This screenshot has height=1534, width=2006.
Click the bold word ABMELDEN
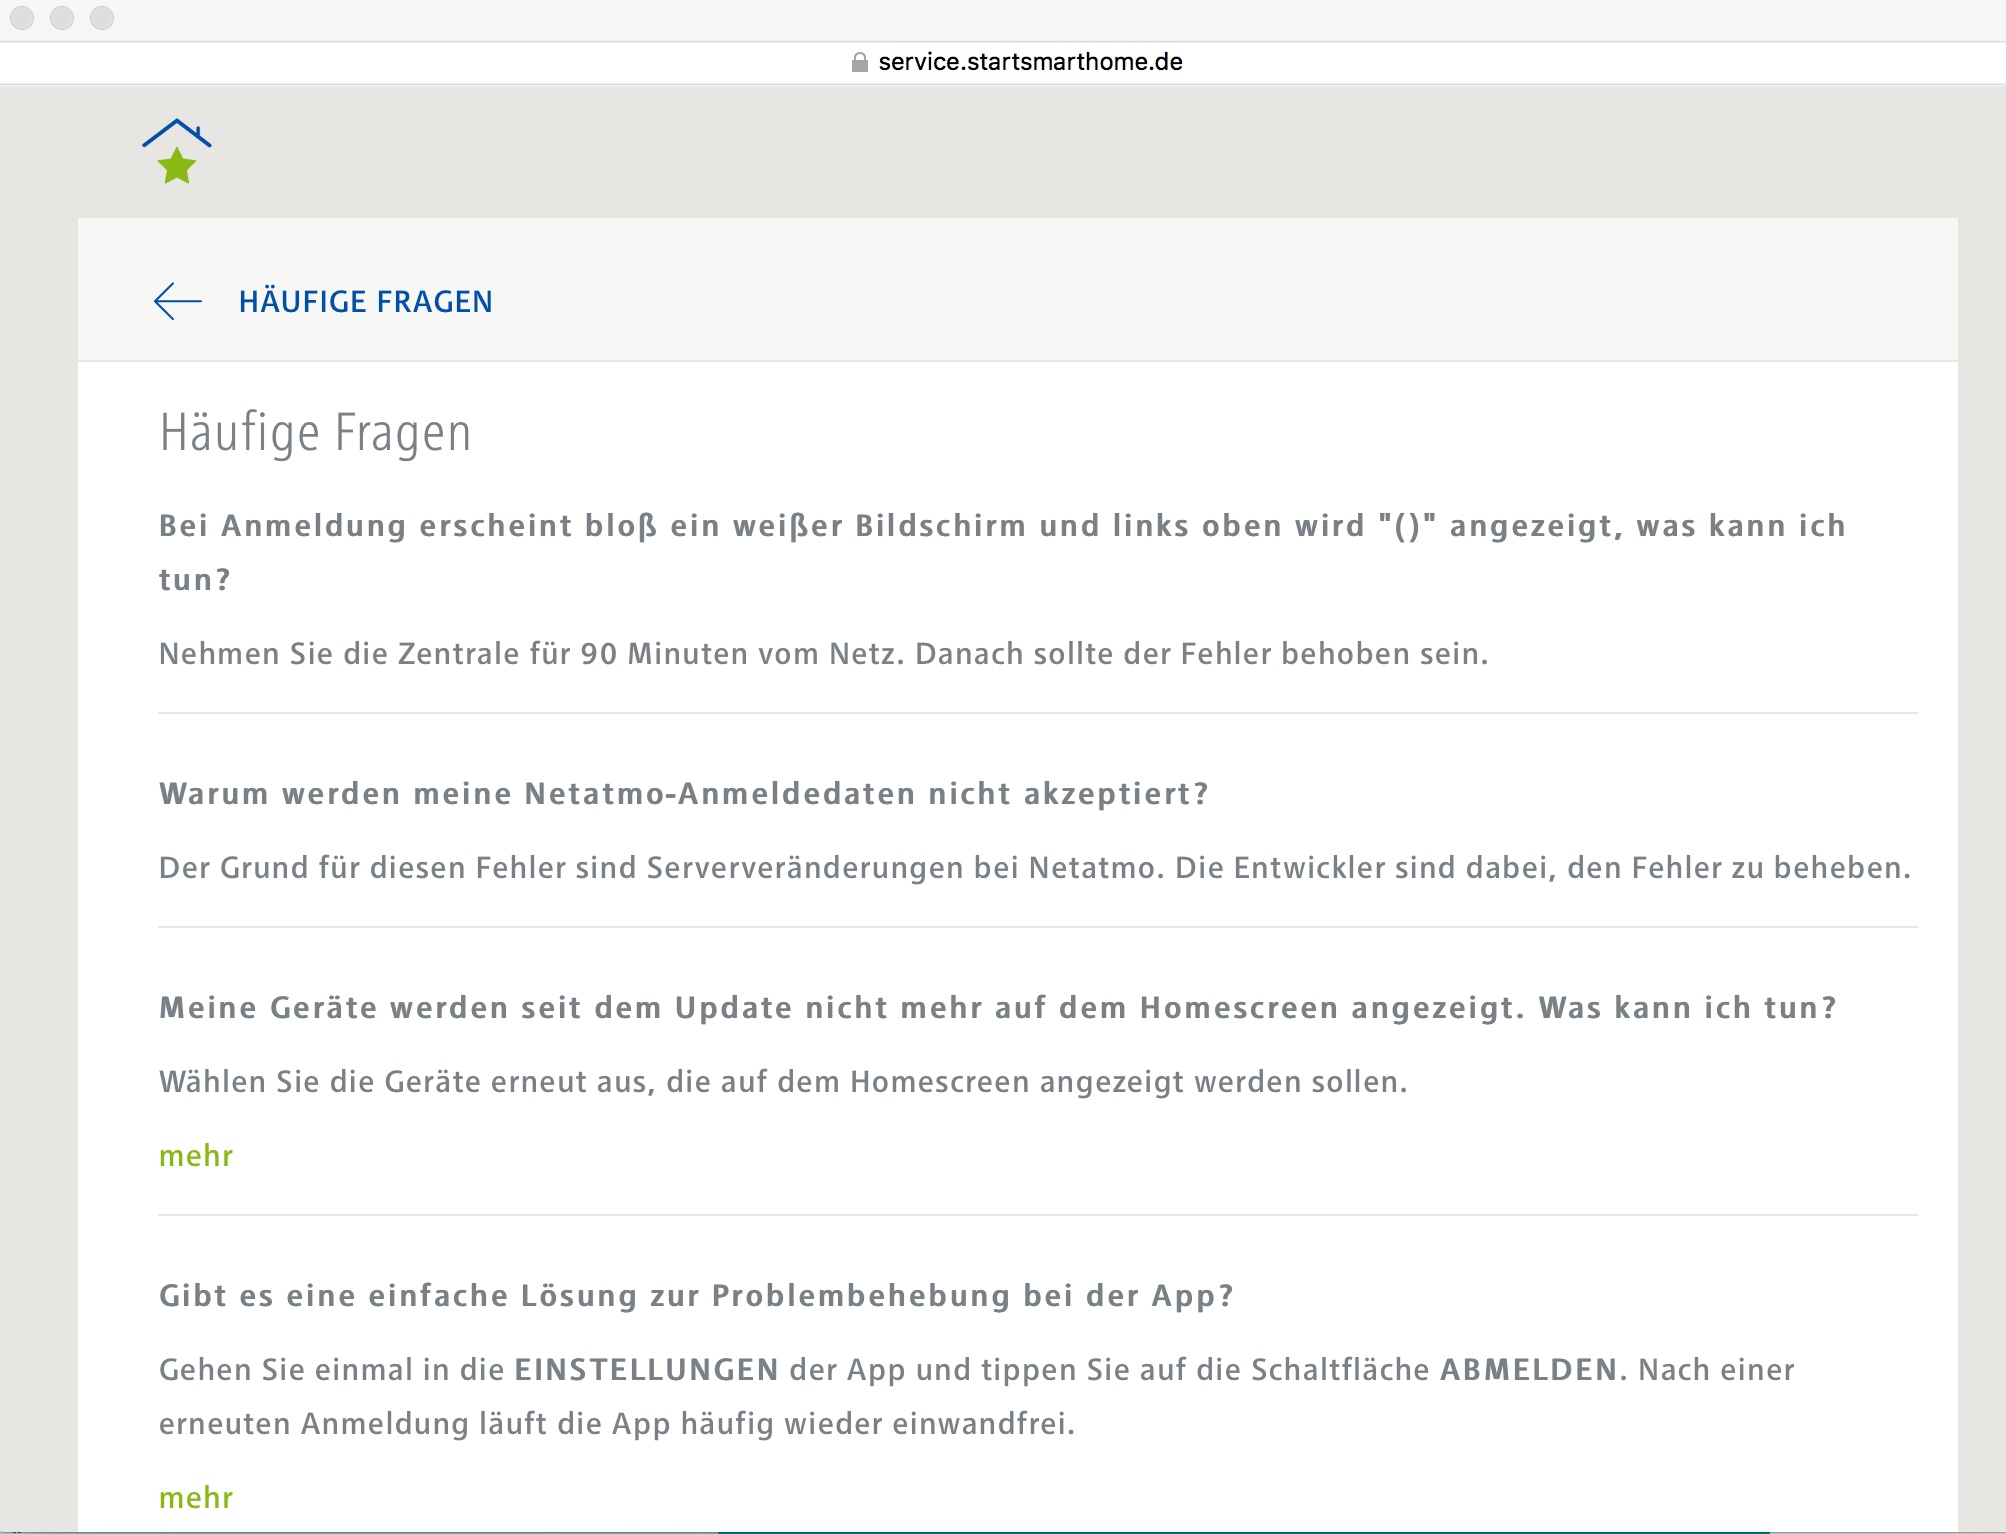(x=1528, y=1370)
